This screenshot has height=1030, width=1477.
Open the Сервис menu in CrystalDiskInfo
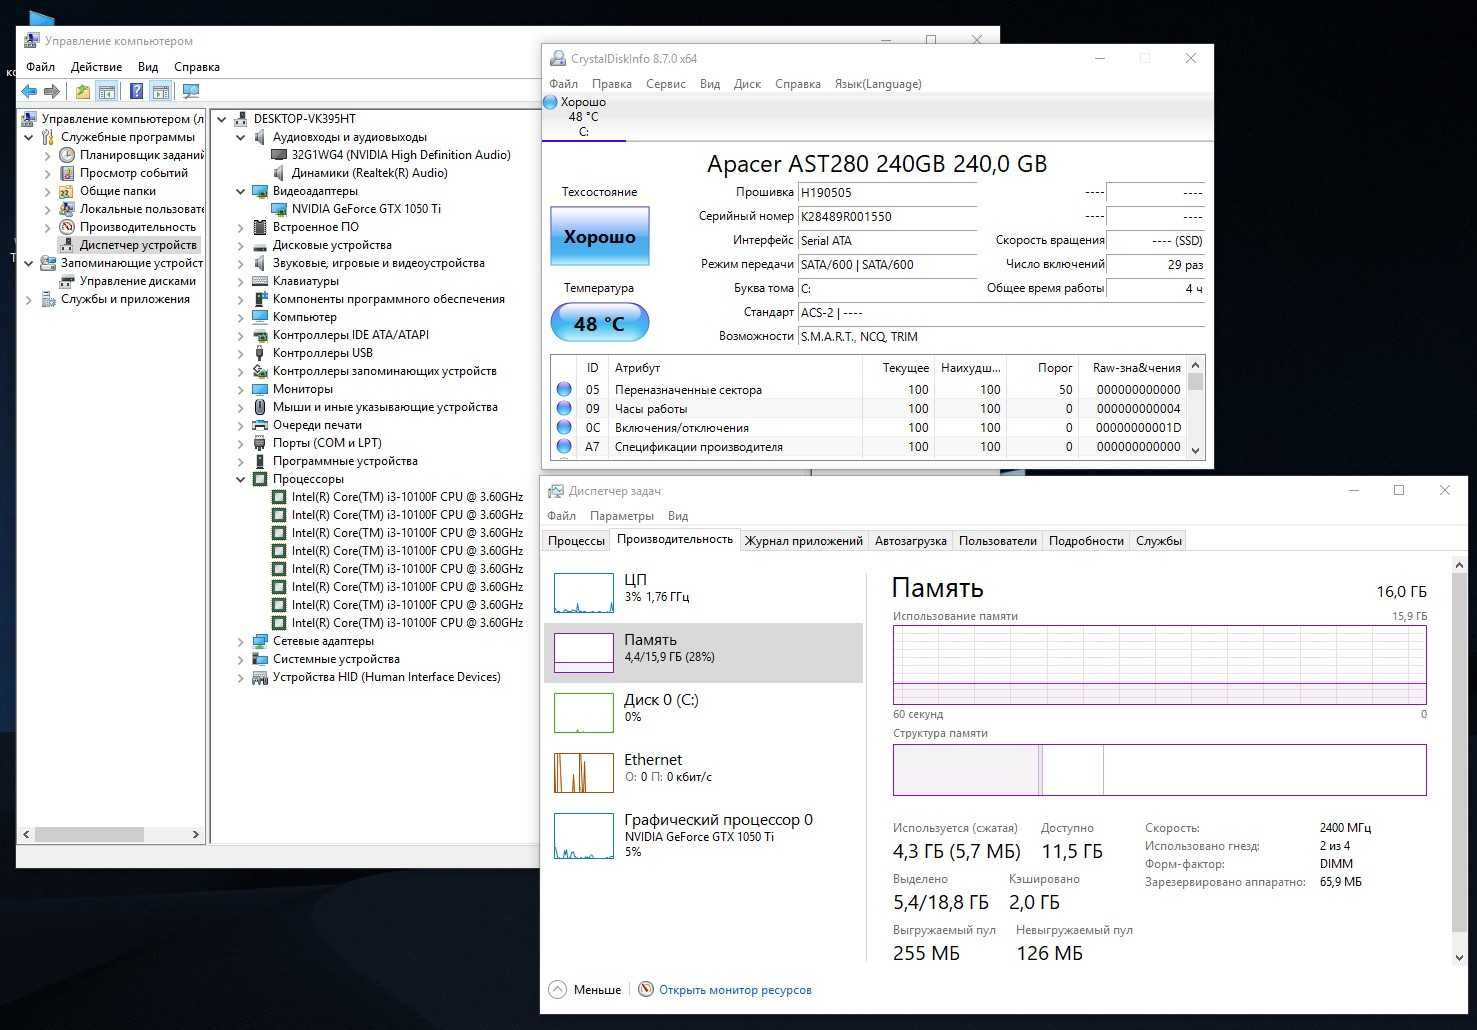(666, 84)
